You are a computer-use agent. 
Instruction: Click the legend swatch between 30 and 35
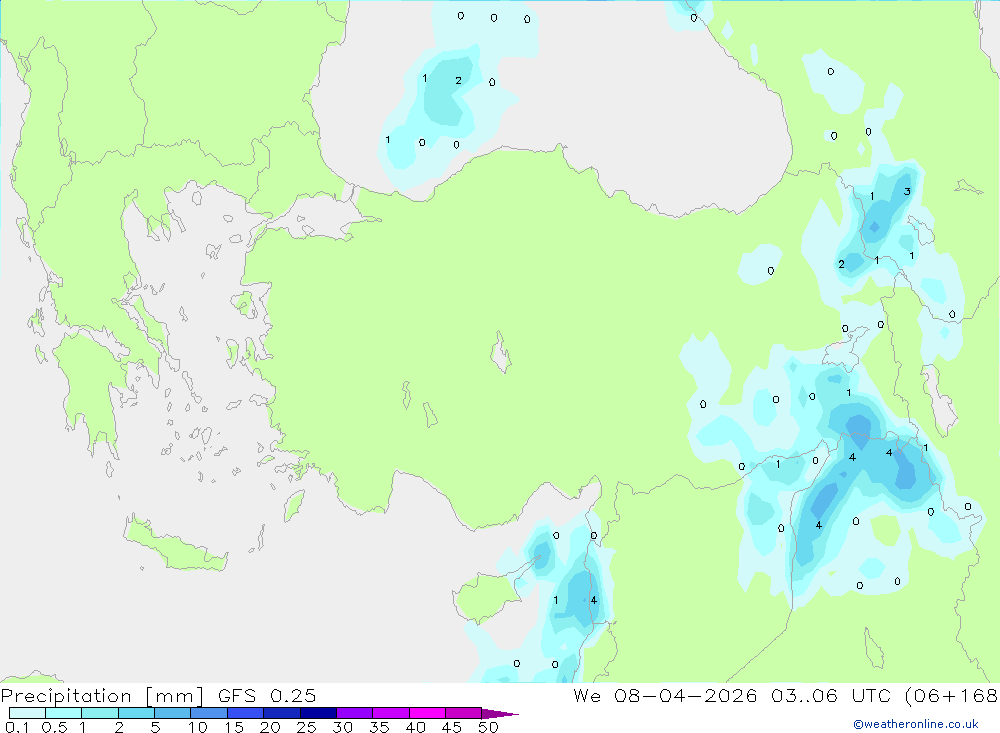click(355, 713)
